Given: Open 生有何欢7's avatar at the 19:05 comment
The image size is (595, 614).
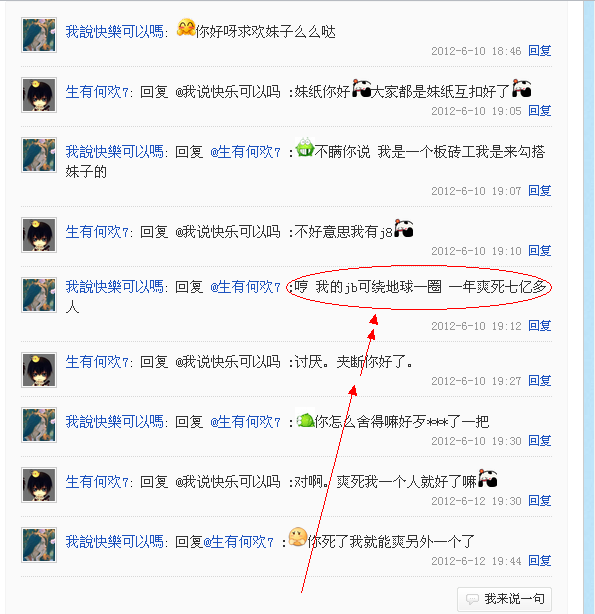Looking at the screenshot, I should click(39, 95).
